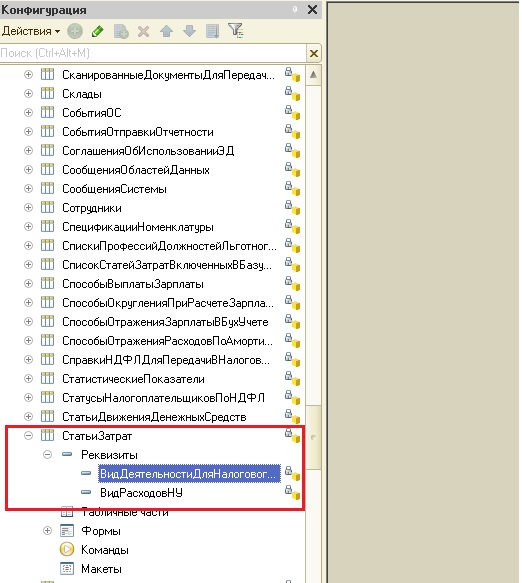Click the lock icon beside Склады

[292, 94]
